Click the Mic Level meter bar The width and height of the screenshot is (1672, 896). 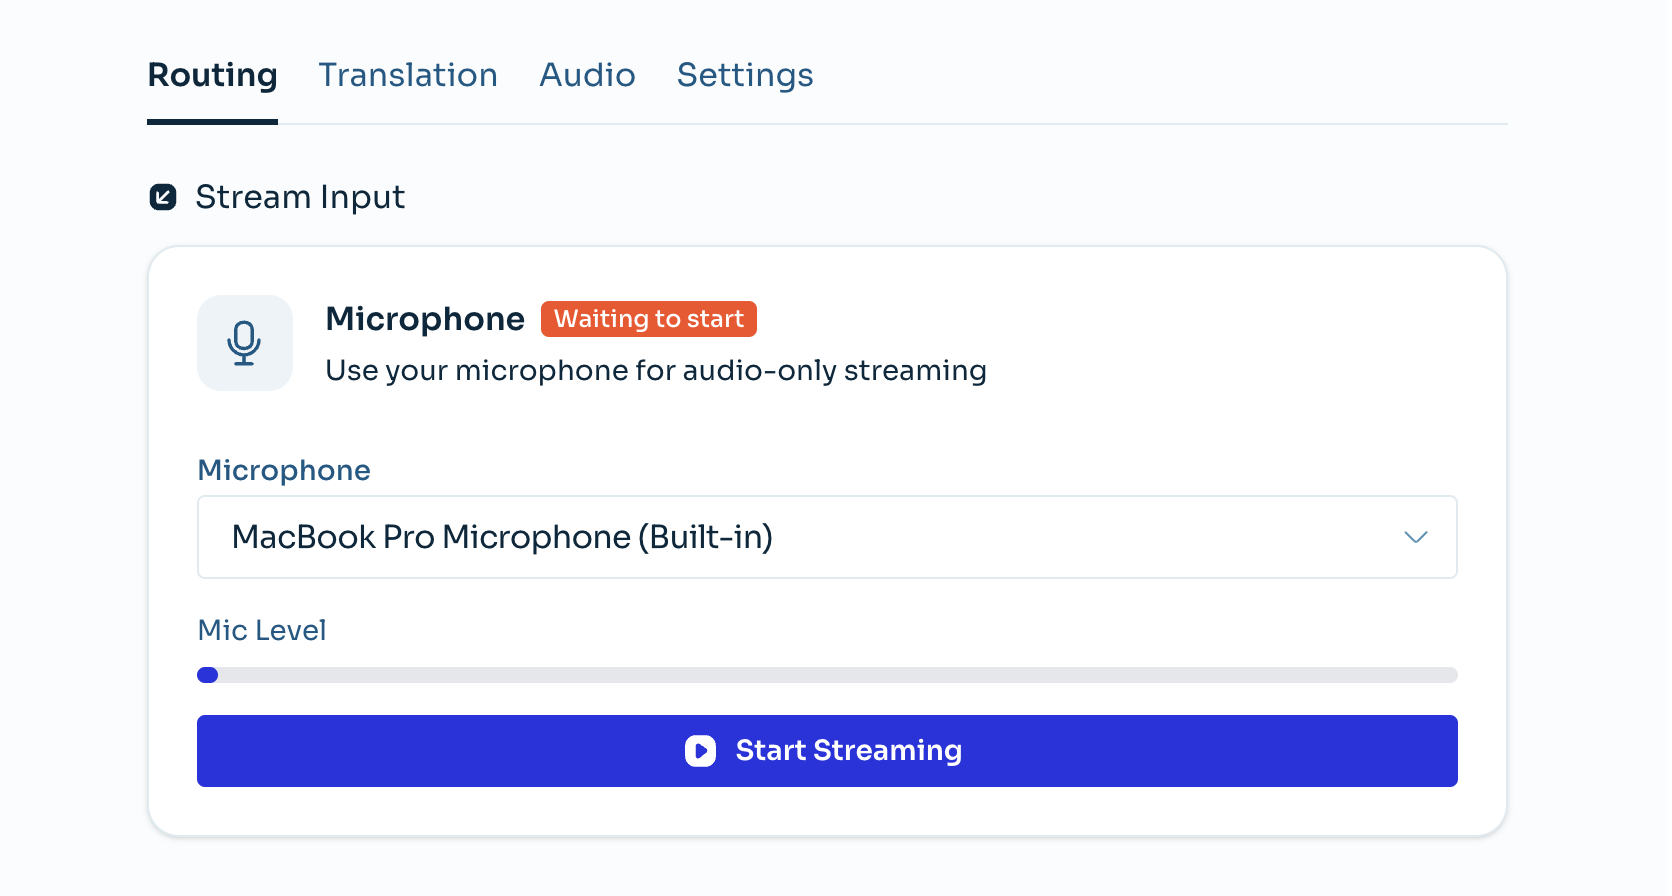[826, 675]
